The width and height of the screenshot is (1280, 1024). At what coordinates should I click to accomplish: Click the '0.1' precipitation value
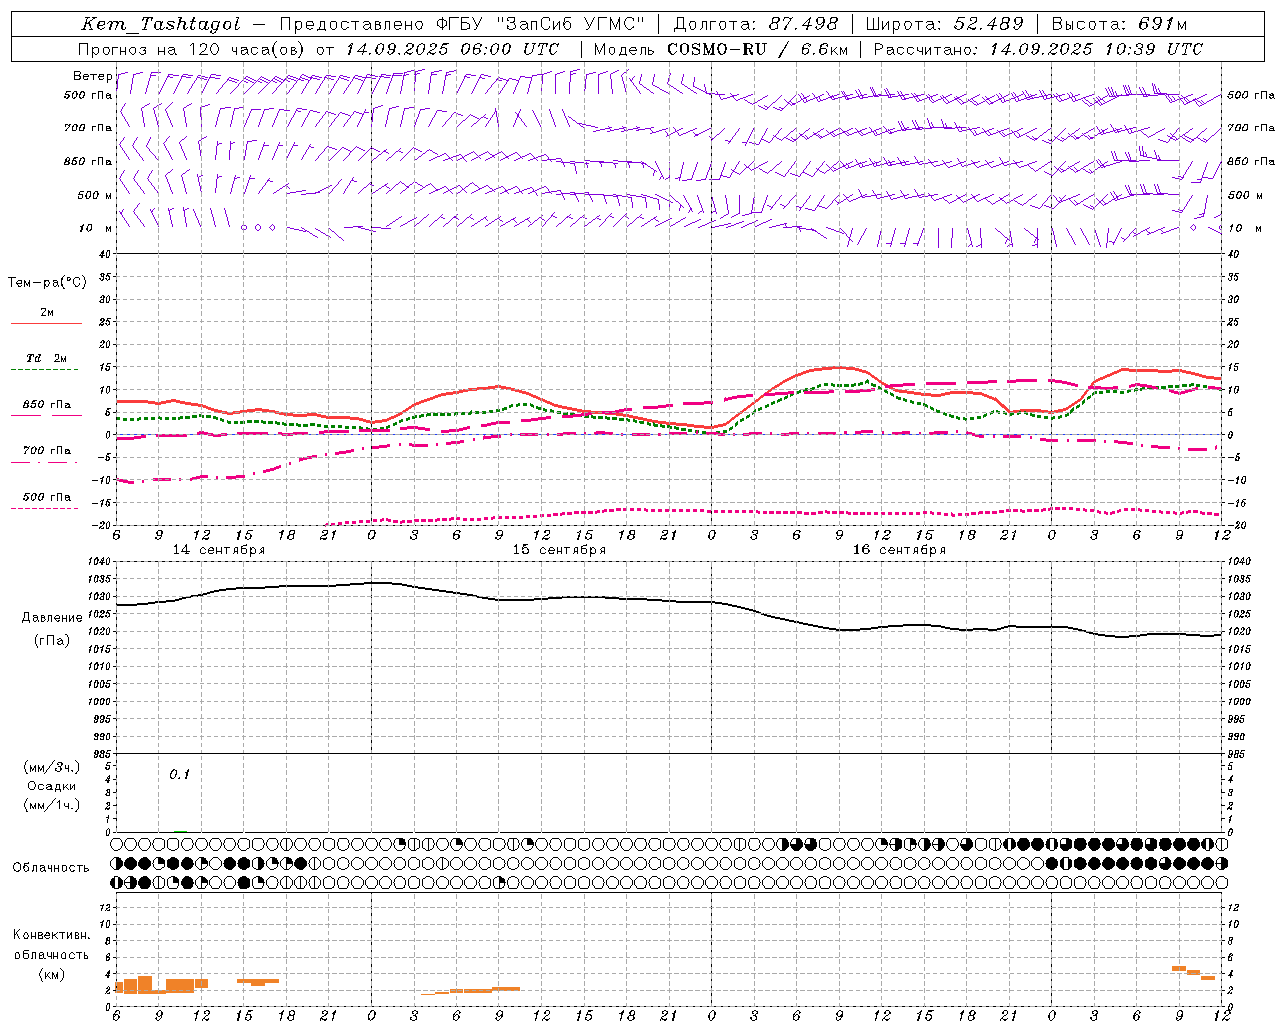tap(179, 774)
